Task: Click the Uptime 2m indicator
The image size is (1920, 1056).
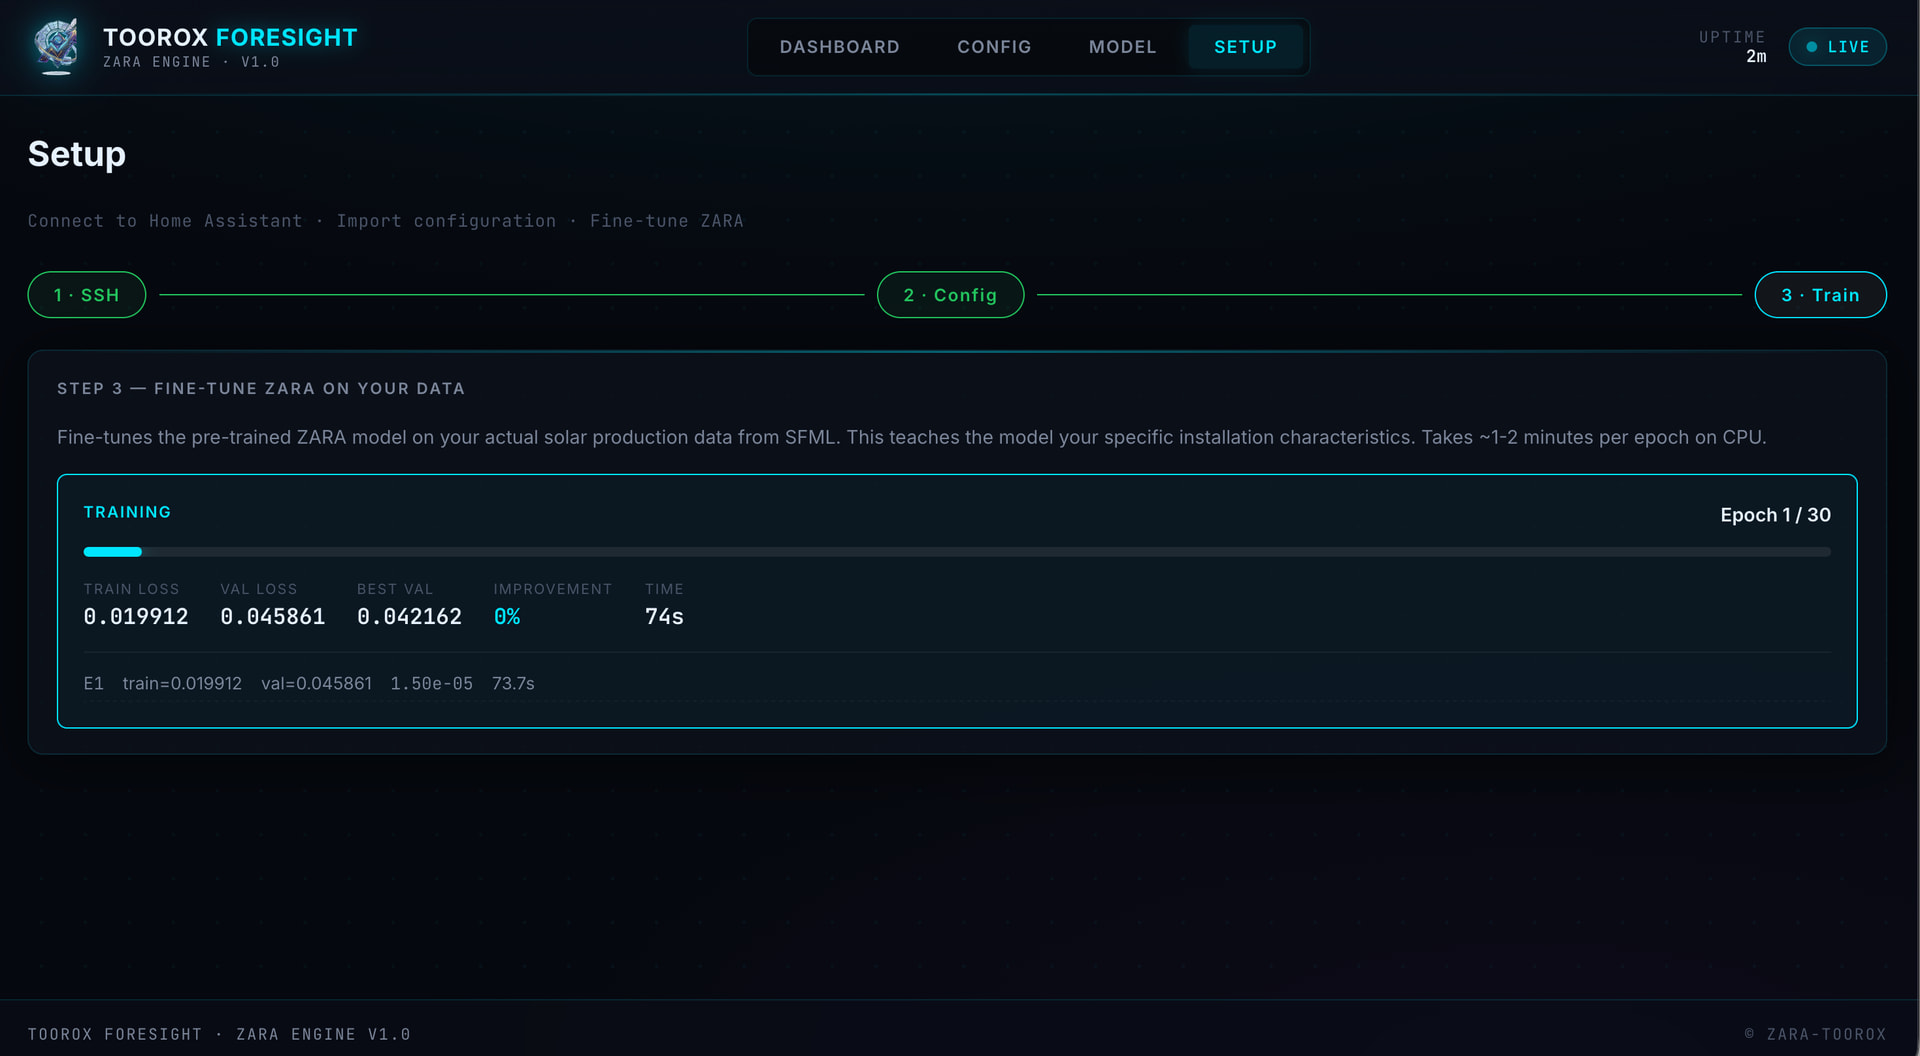Action: coord(1732,47)
